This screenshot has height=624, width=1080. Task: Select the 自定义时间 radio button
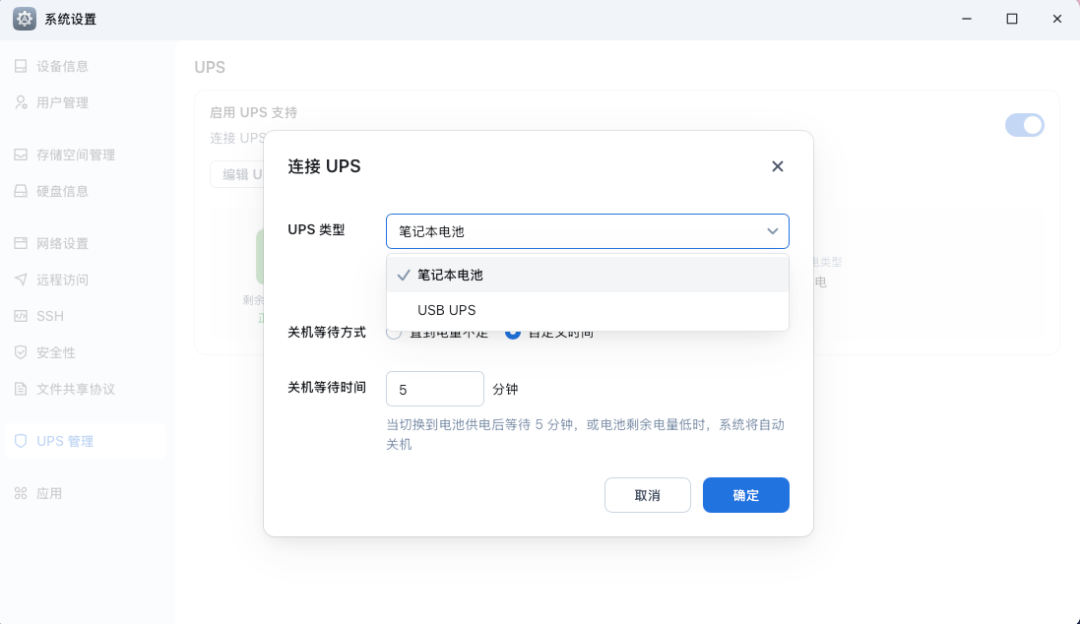[x=512, y=335]
